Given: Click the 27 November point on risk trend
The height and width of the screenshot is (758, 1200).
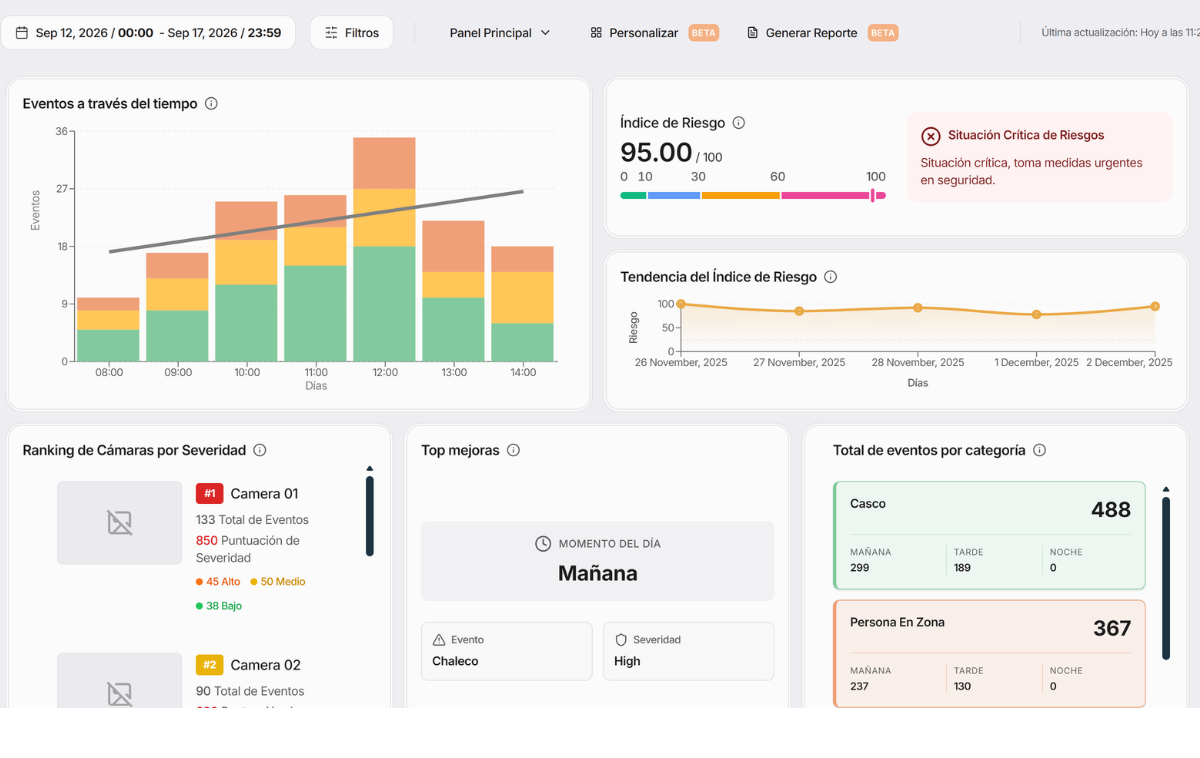Looking at the screenshot, I should tap(799, 311).
